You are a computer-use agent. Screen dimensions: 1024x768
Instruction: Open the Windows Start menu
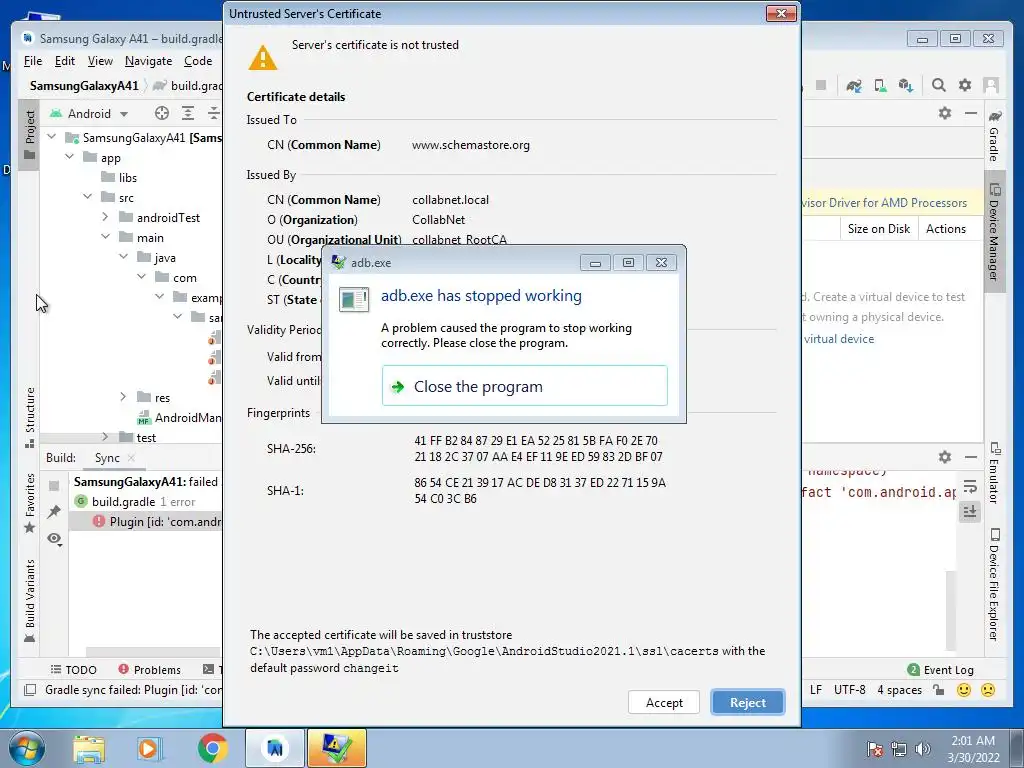(x=27, y=748)
